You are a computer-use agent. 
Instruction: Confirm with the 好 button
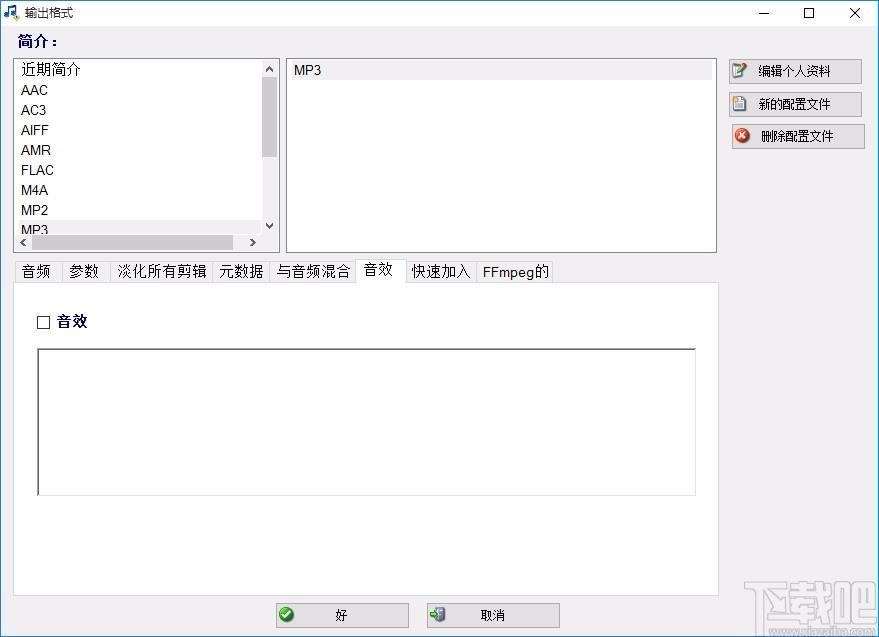point(342,615)
